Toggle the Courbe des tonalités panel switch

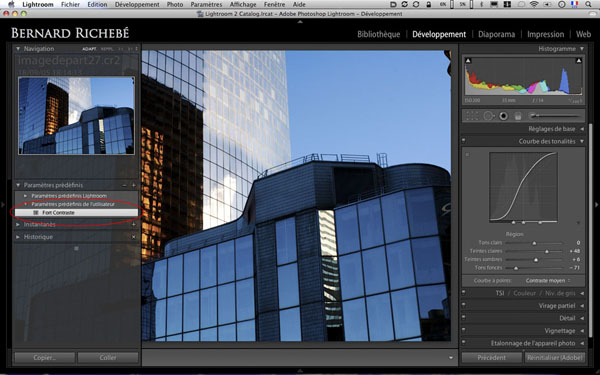pos(464,140)
